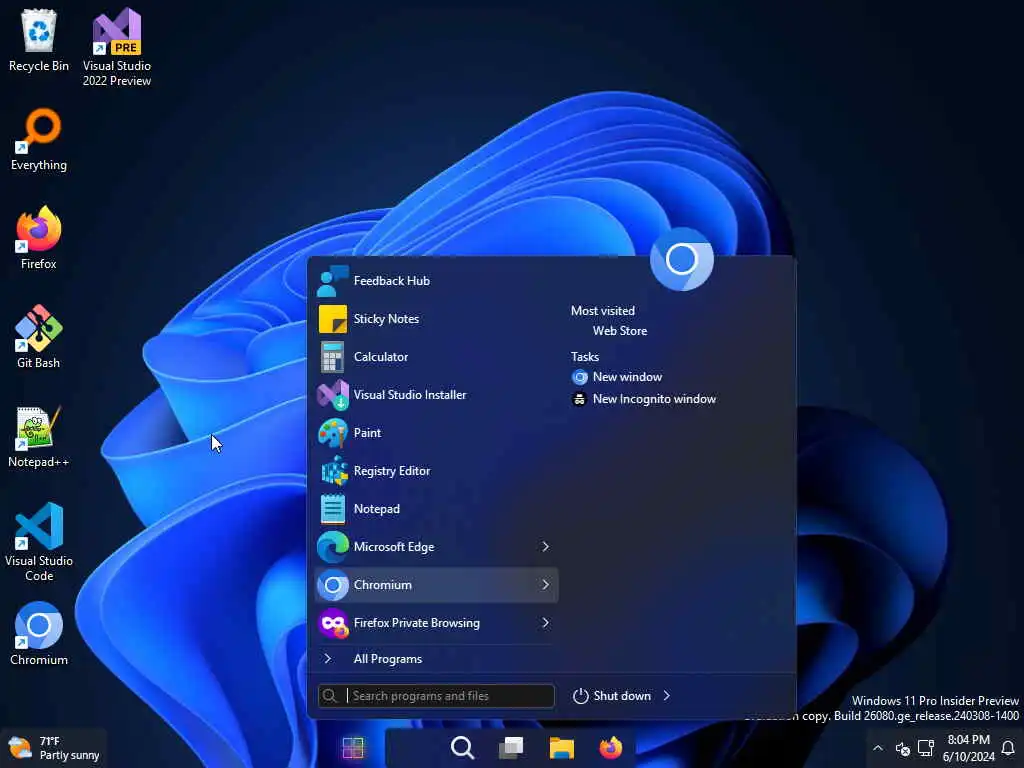This screenshot has height=768, width=1024.
Task: Open taskbar Search magnifier
Action: [x=462, y=748]
